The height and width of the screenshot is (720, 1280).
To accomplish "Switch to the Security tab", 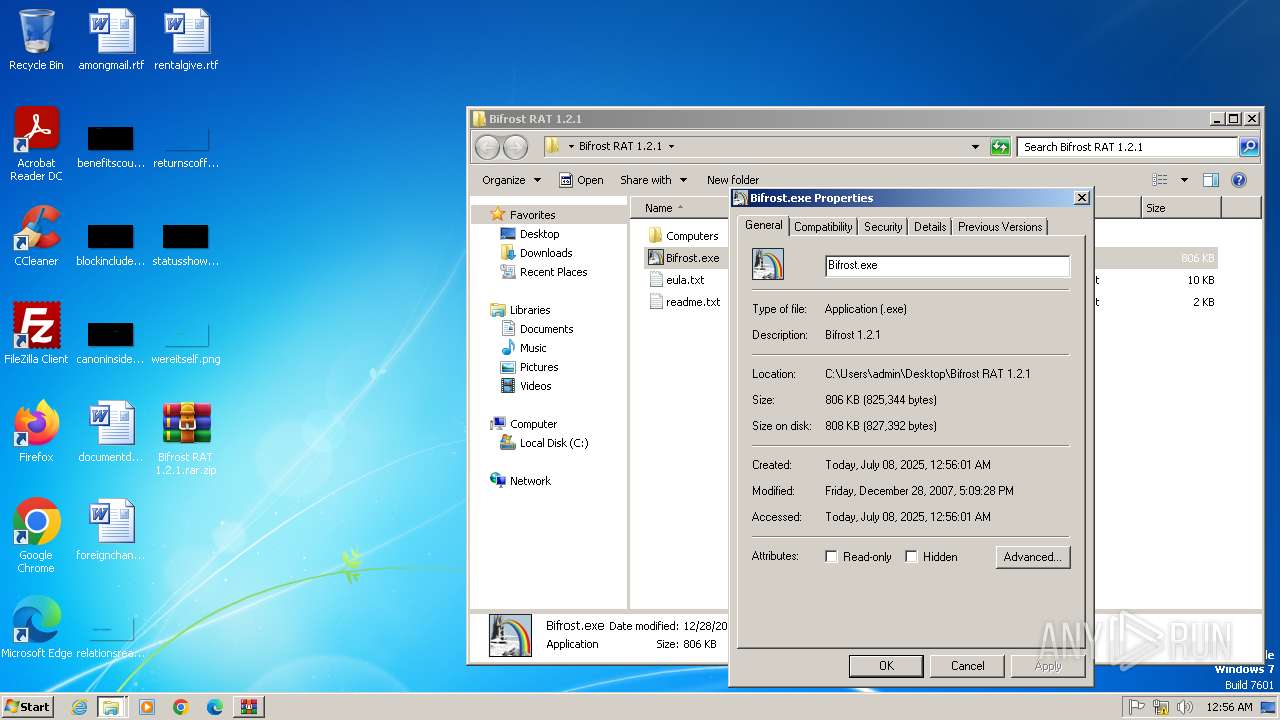I will coord(883,227).
